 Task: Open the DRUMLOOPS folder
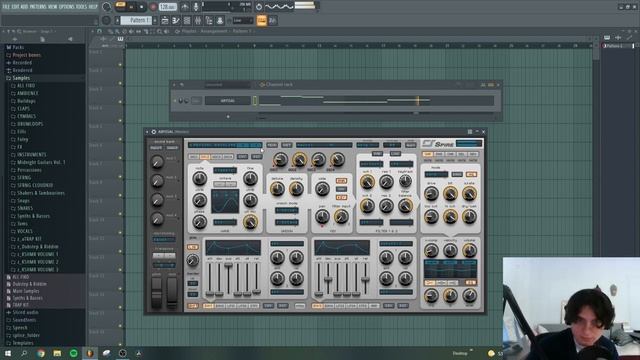(x=29, y=124)
